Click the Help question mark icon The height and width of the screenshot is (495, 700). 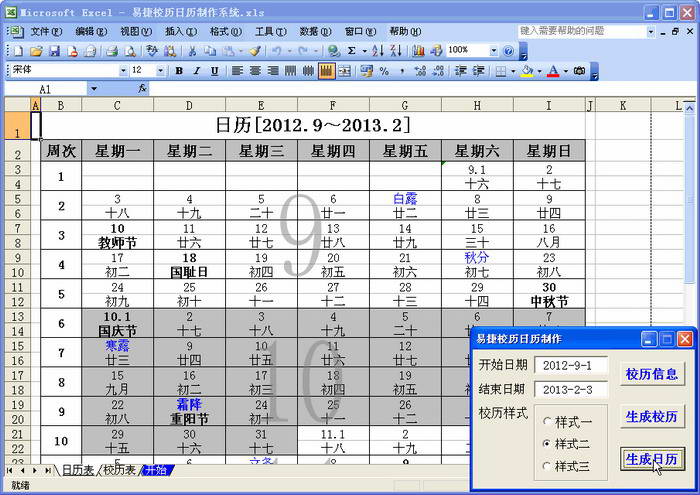coord(508,51)
